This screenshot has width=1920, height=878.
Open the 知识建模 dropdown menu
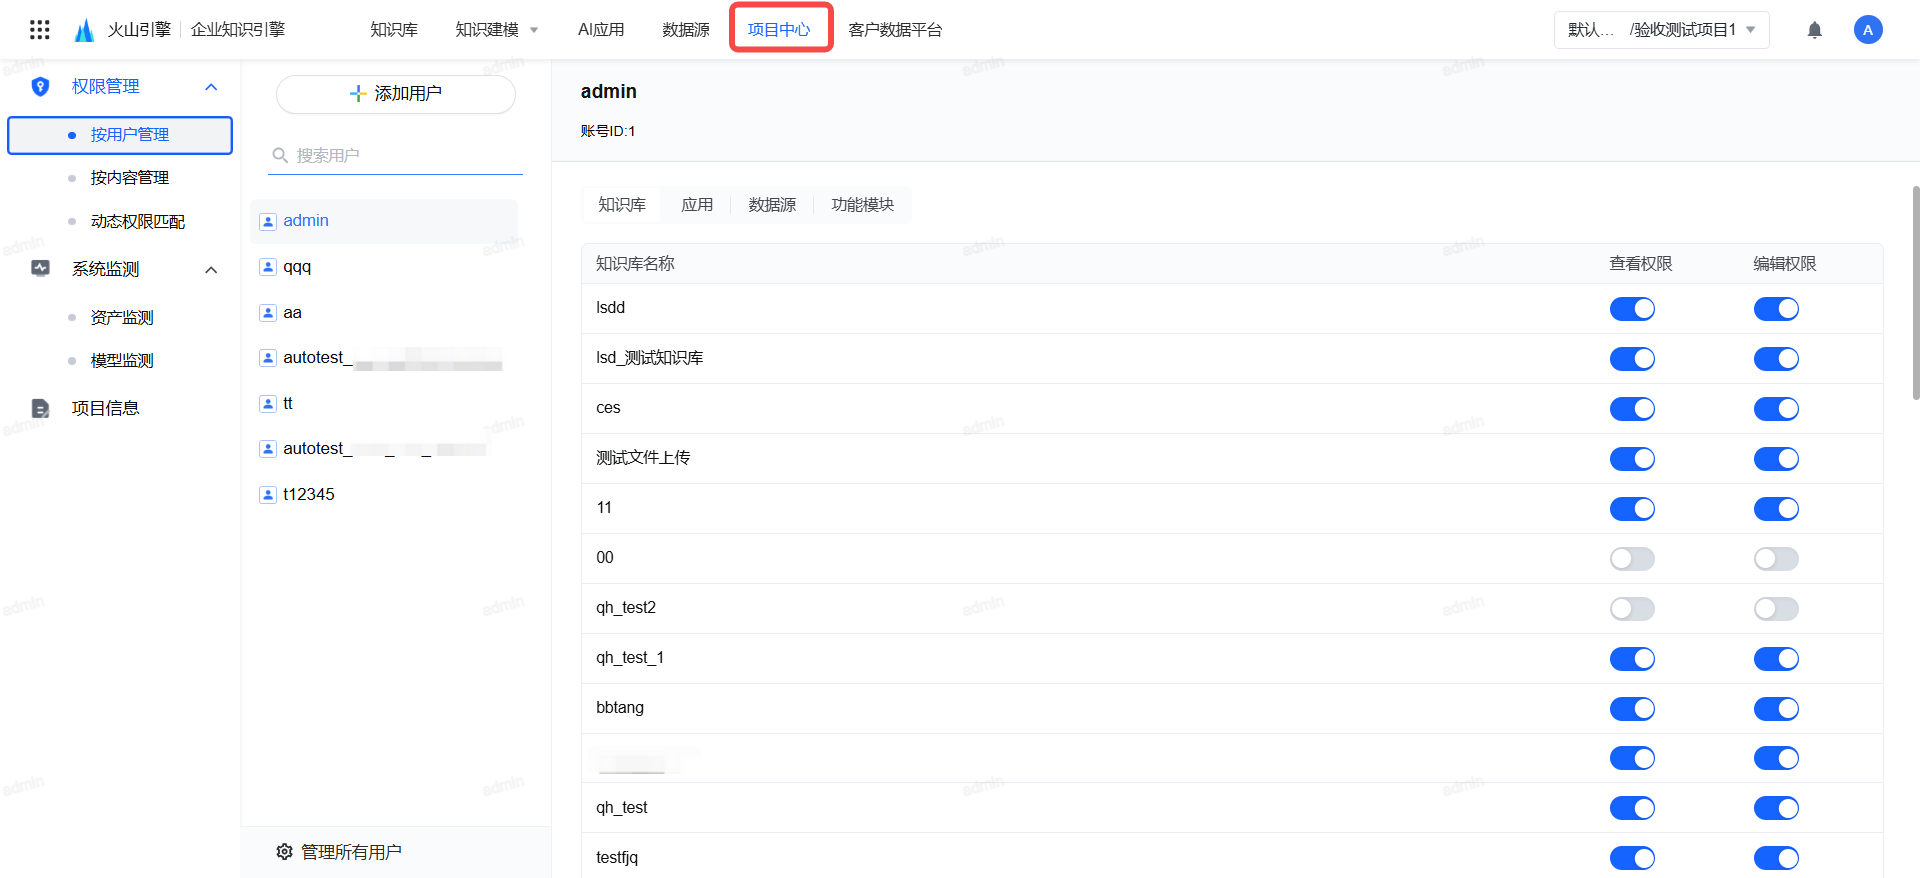(x=497, y=30)
